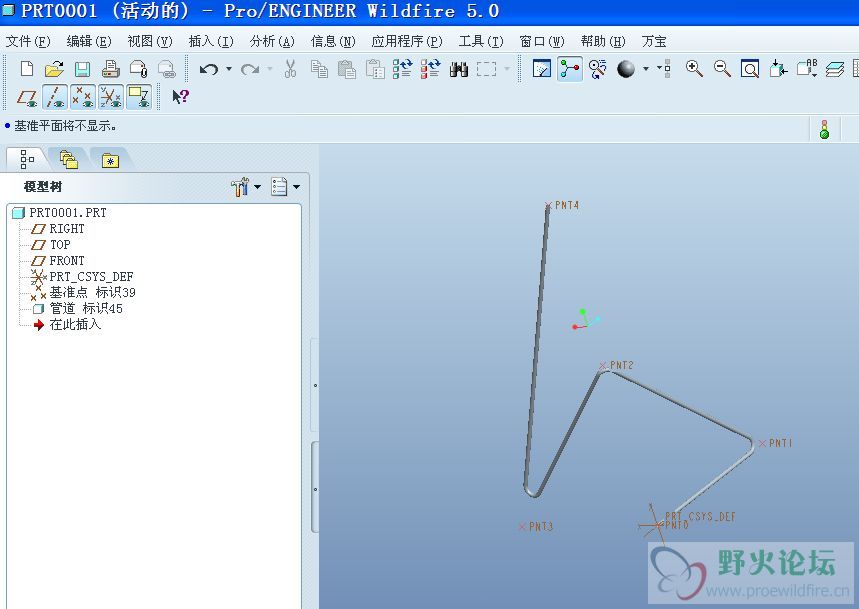
Task: Open the 插入(I) menu
Action: click(211, 41)
